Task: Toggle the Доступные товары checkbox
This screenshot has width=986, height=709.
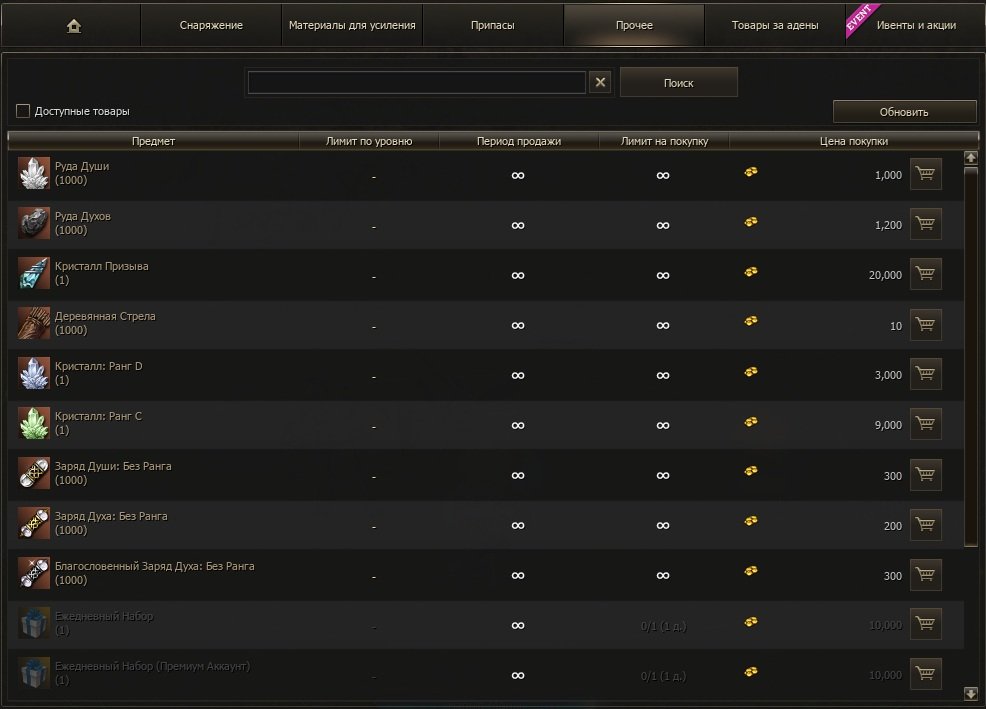Action: click(23, 111)
